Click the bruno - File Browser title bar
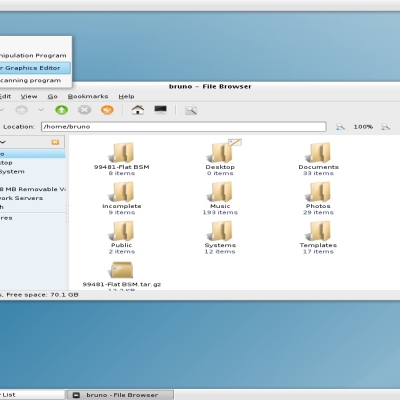400x400 pixels. [x=210, y=87]
